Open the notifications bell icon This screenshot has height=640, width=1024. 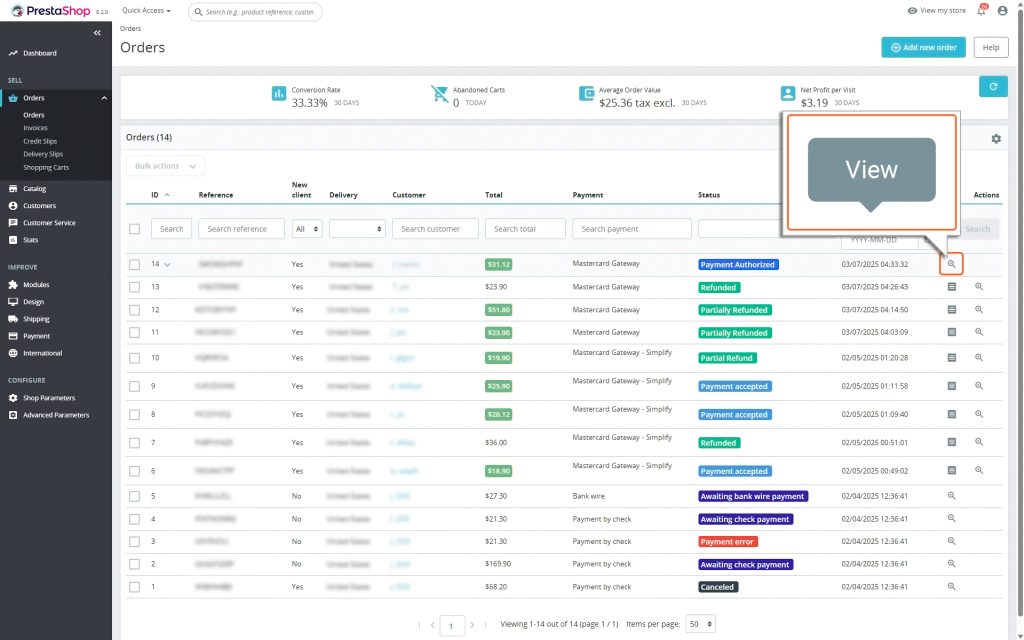[982, 10]
